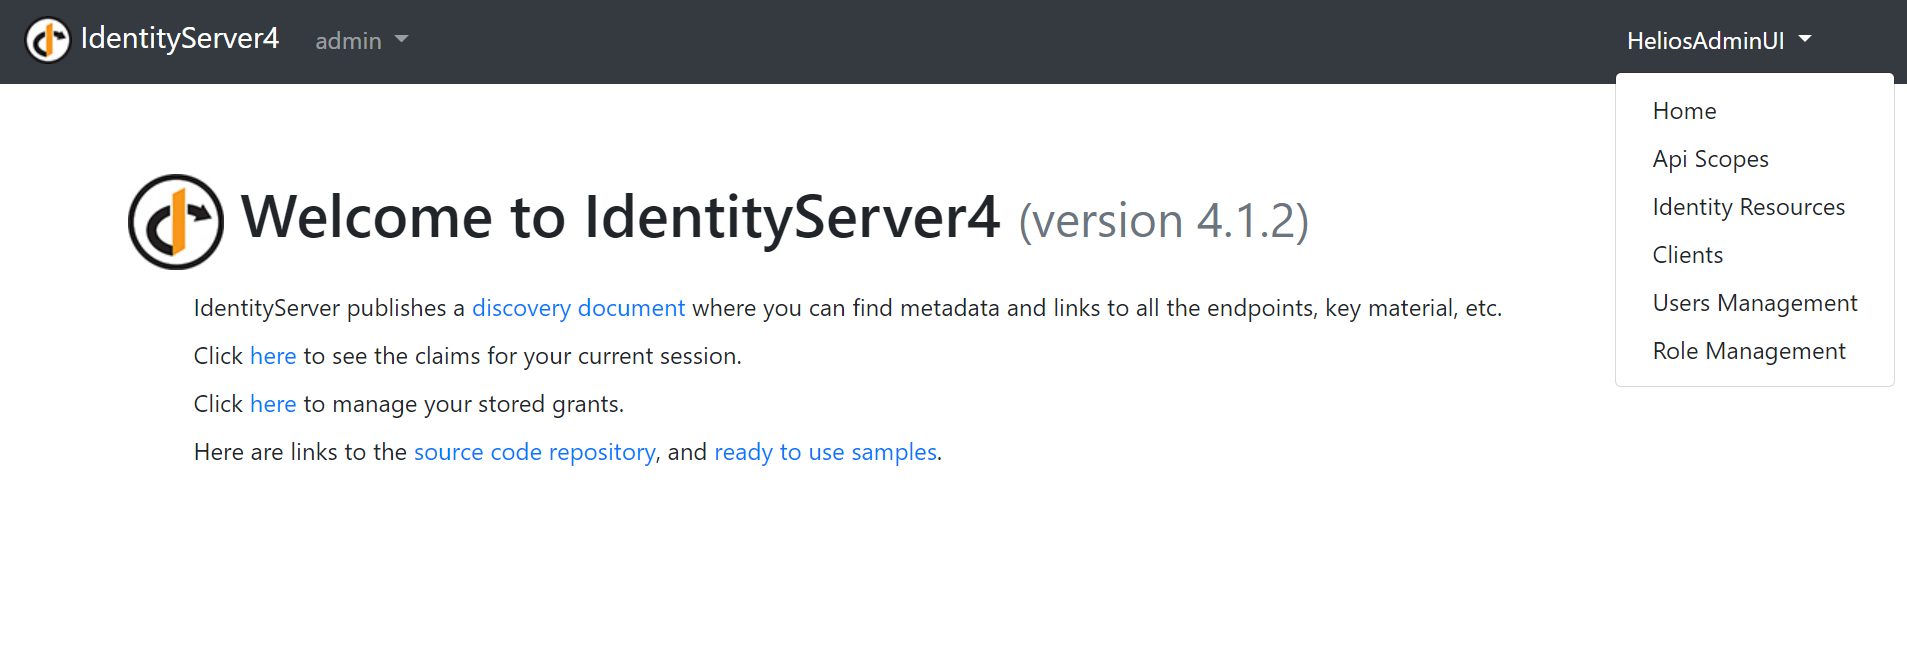Open Role Management menu entry
Screen dimensions: 1907x665
(x=1755, y=351)
